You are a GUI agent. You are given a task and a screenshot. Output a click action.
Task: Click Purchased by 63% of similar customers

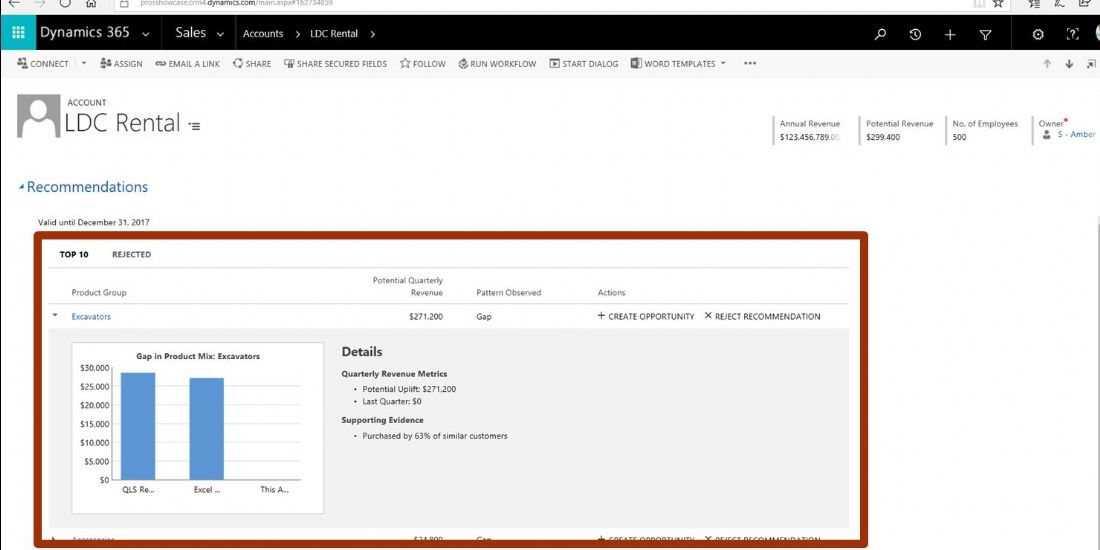434,436
